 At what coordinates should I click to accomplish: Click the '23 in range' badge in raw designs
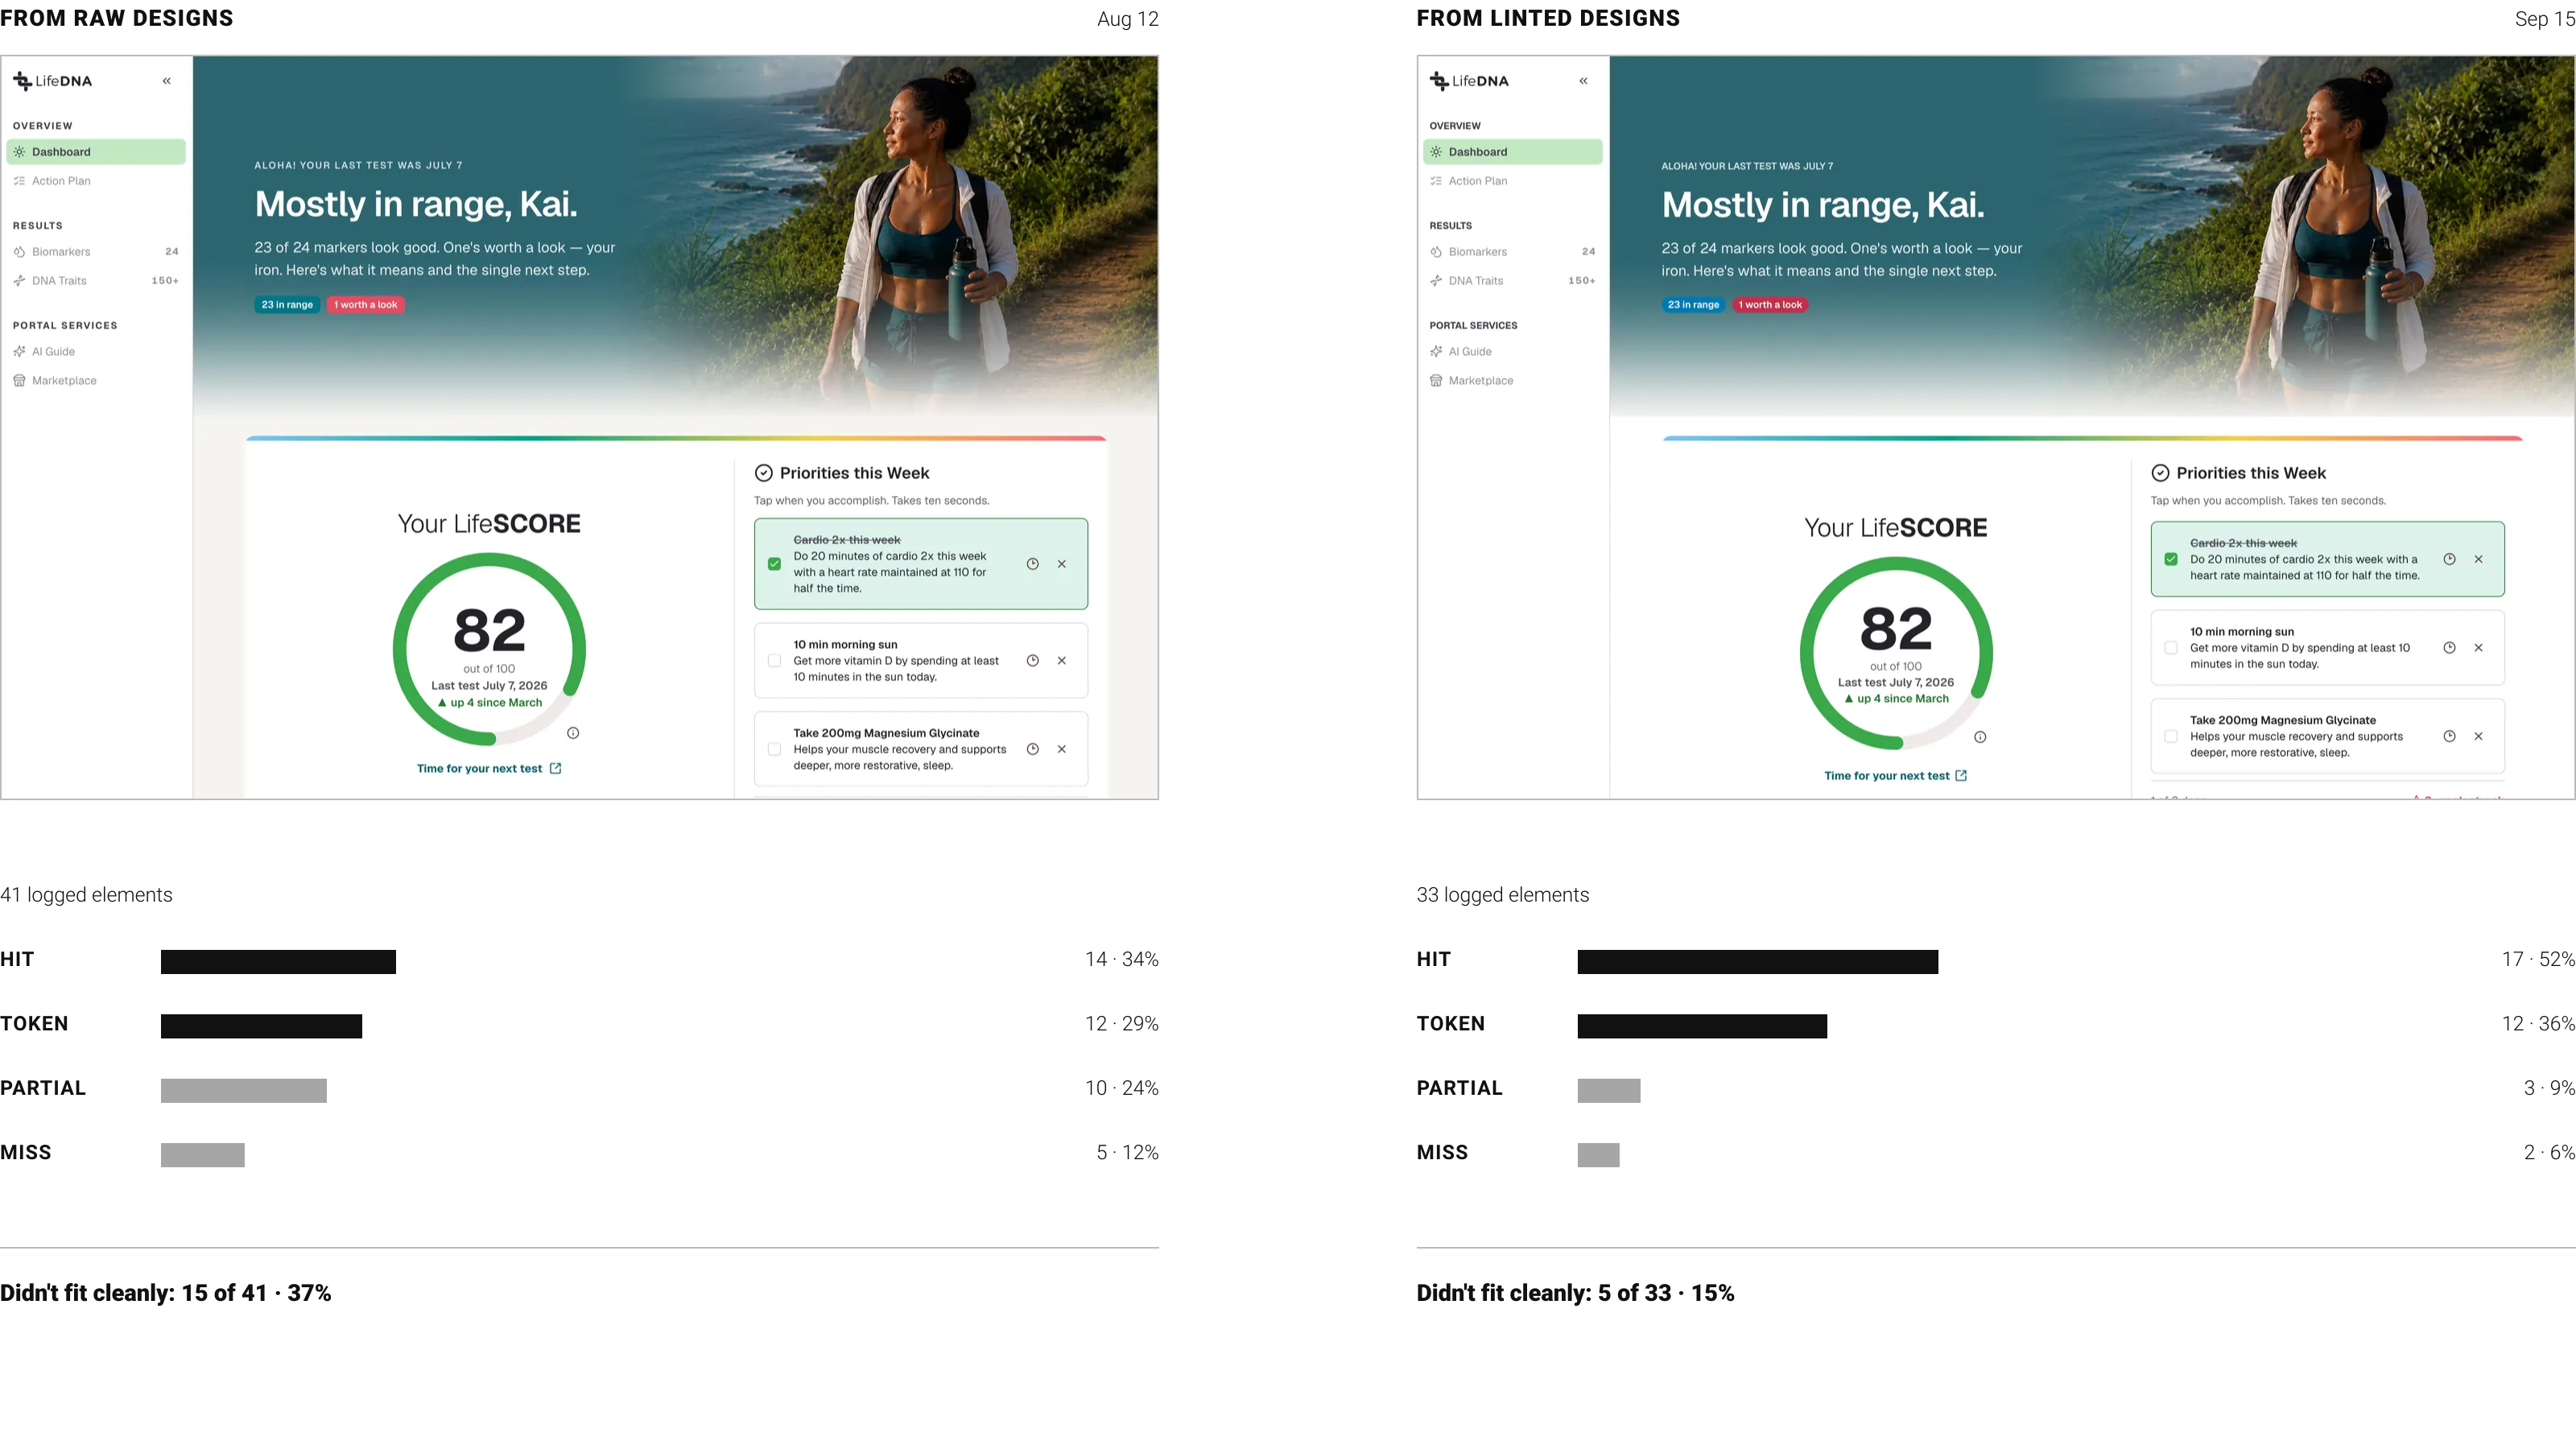click(287, 305)
